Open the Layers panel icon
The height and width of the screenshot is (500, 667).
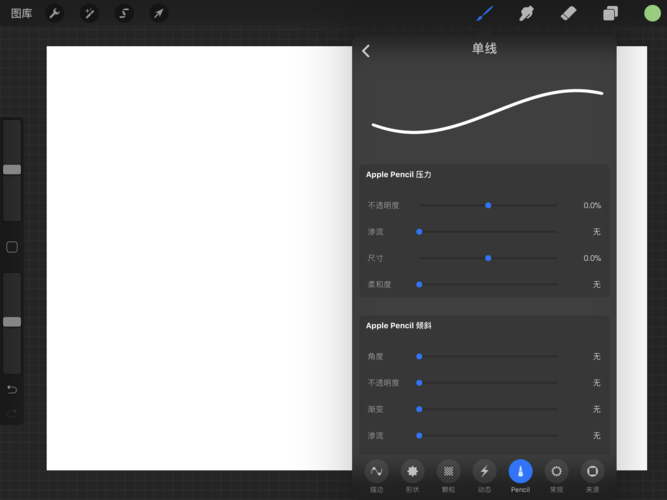pos(610,14)
